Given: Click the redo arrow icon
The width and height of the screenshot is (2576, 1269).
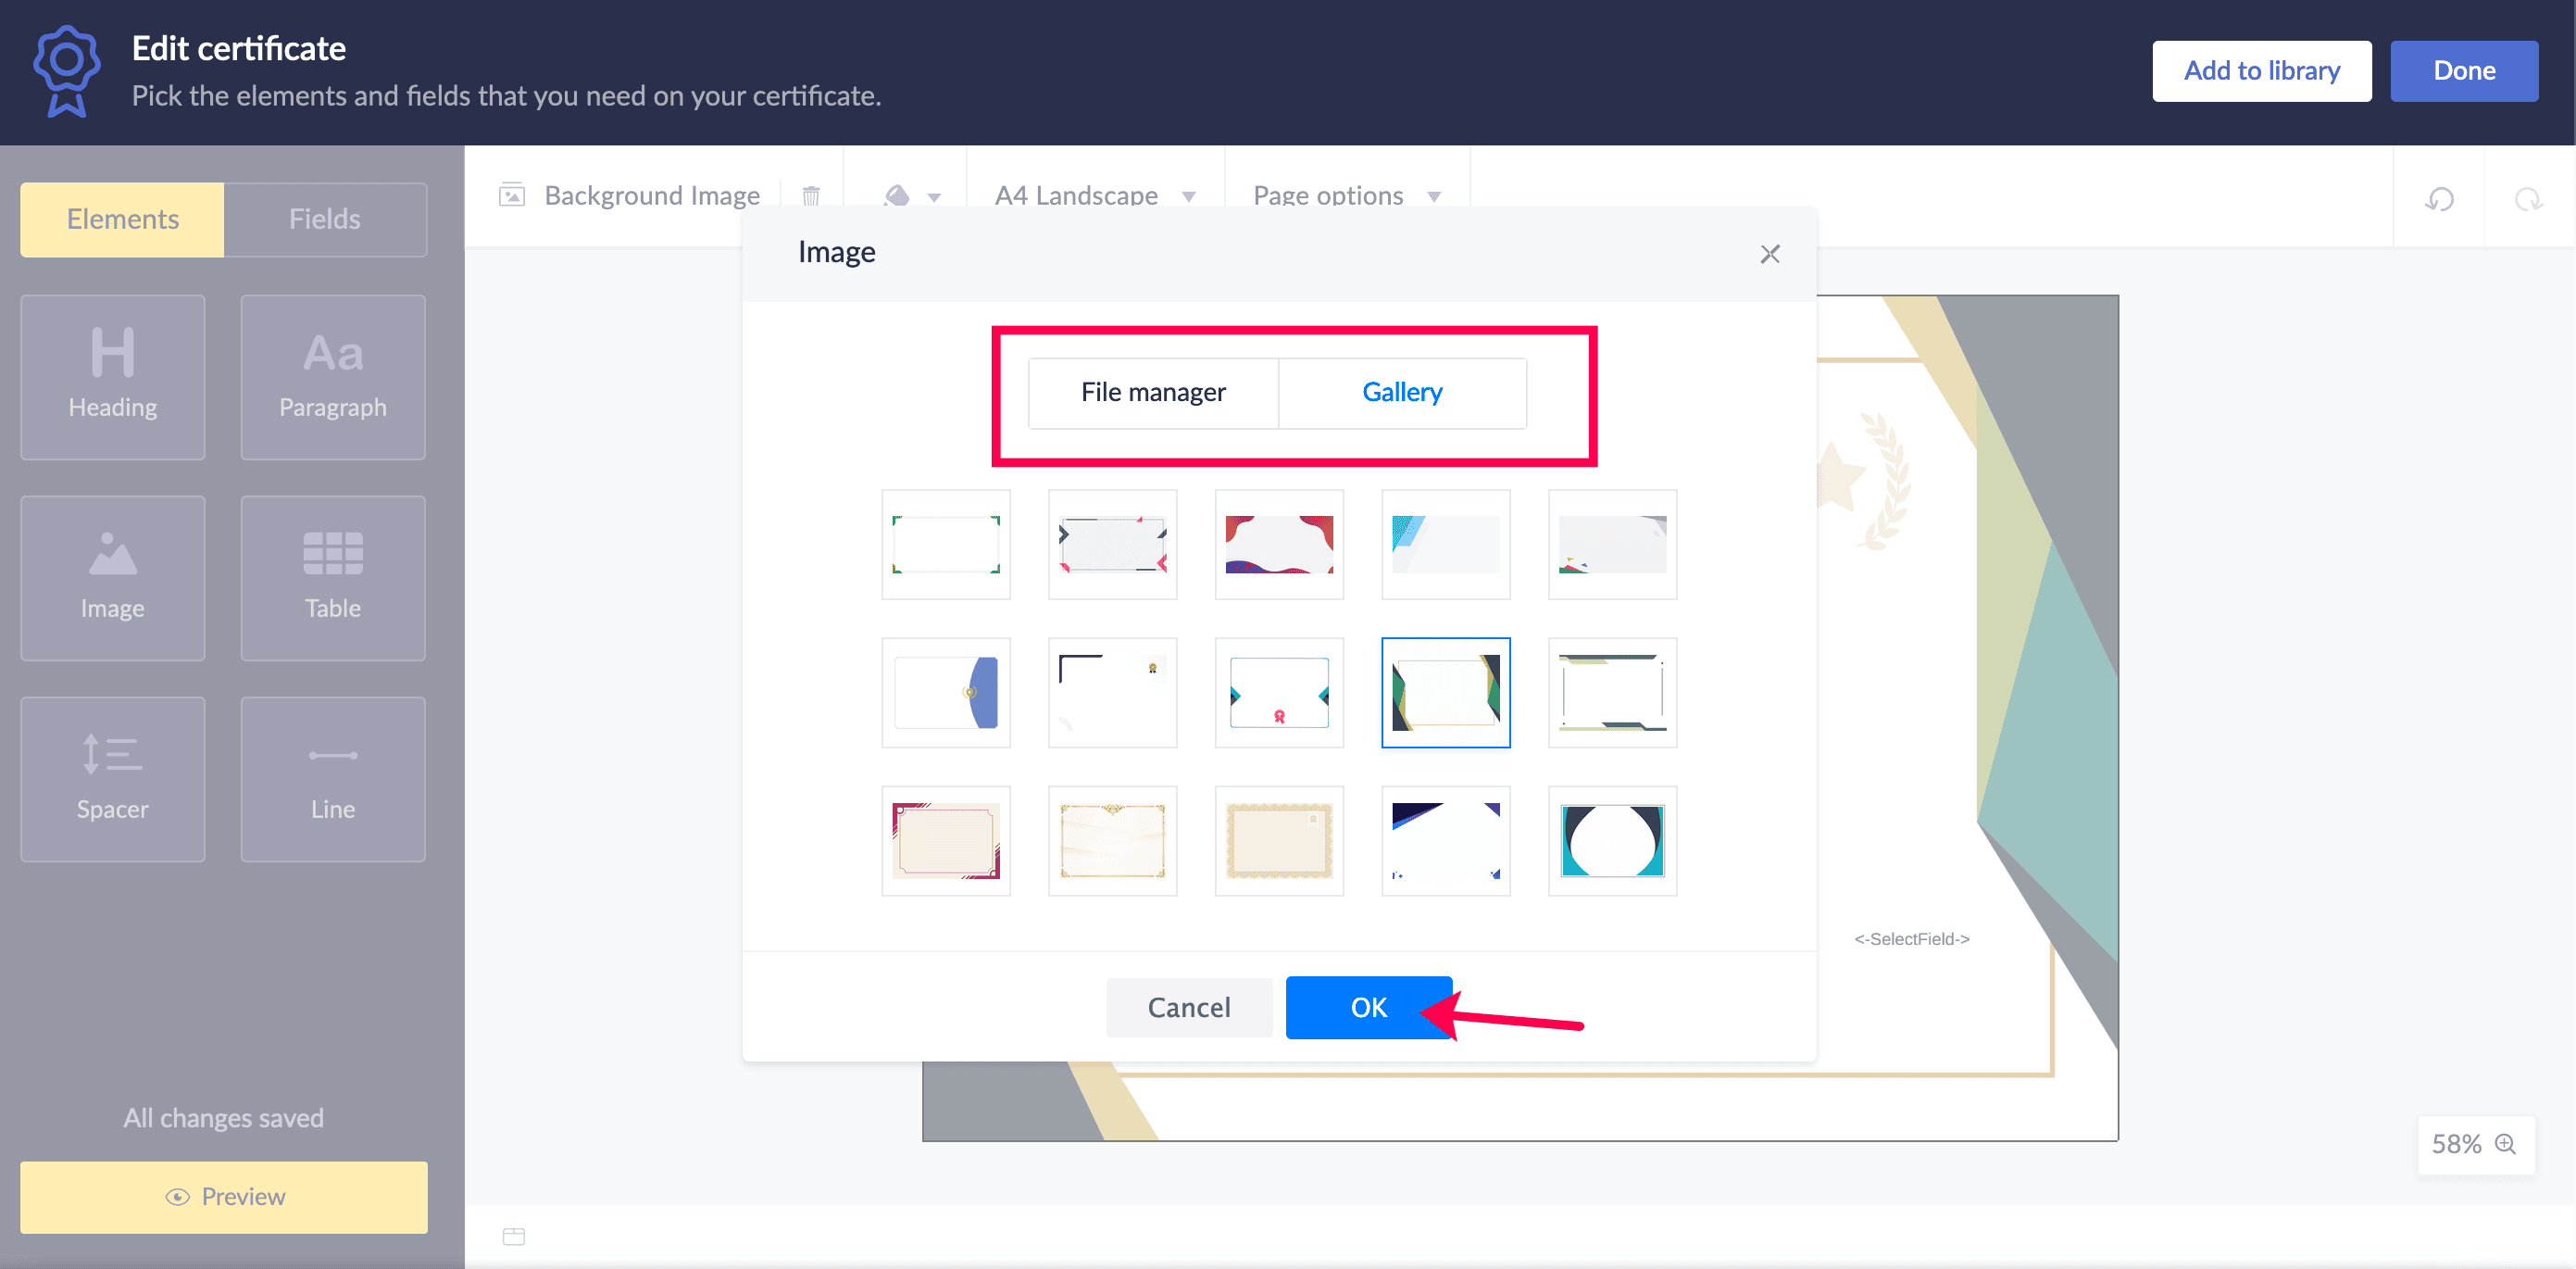Looking at the screenshot, I should click(2529, 198).
